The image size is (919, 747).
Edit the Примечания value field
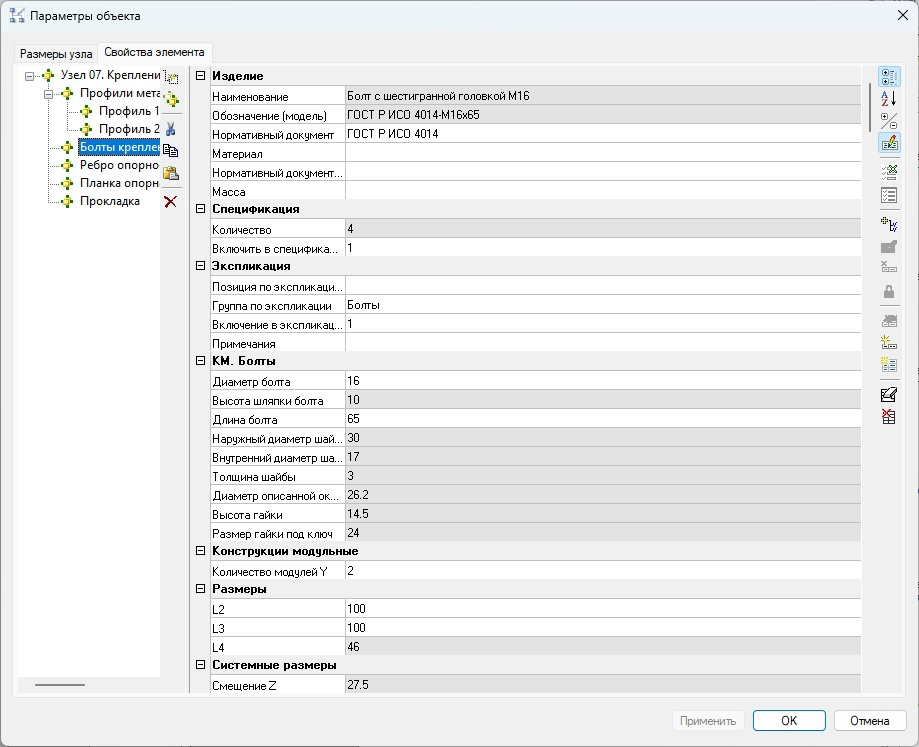(603, 343)
